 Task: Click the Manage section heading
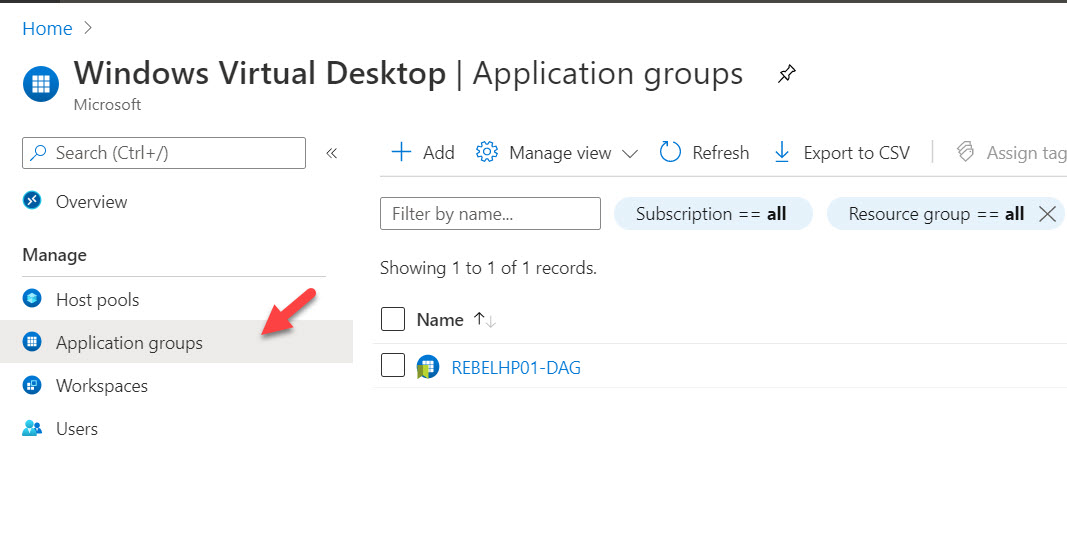coord(54,255)
